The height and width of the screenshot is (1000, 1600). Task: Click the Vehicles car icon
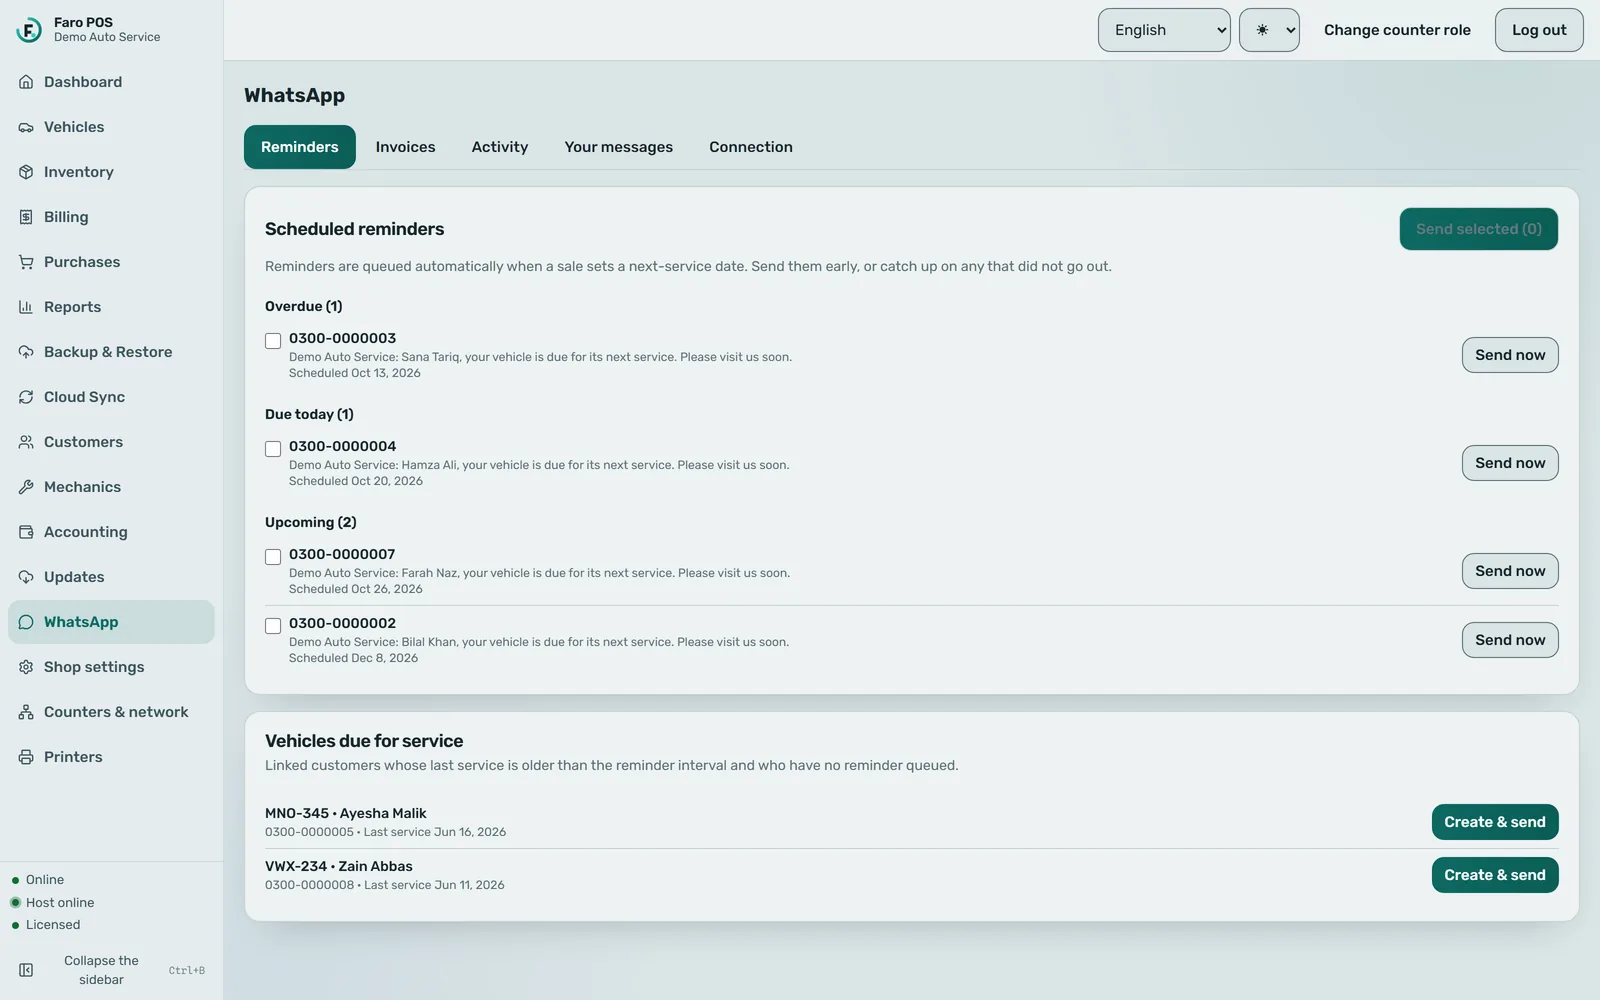[x=26, y=127]
